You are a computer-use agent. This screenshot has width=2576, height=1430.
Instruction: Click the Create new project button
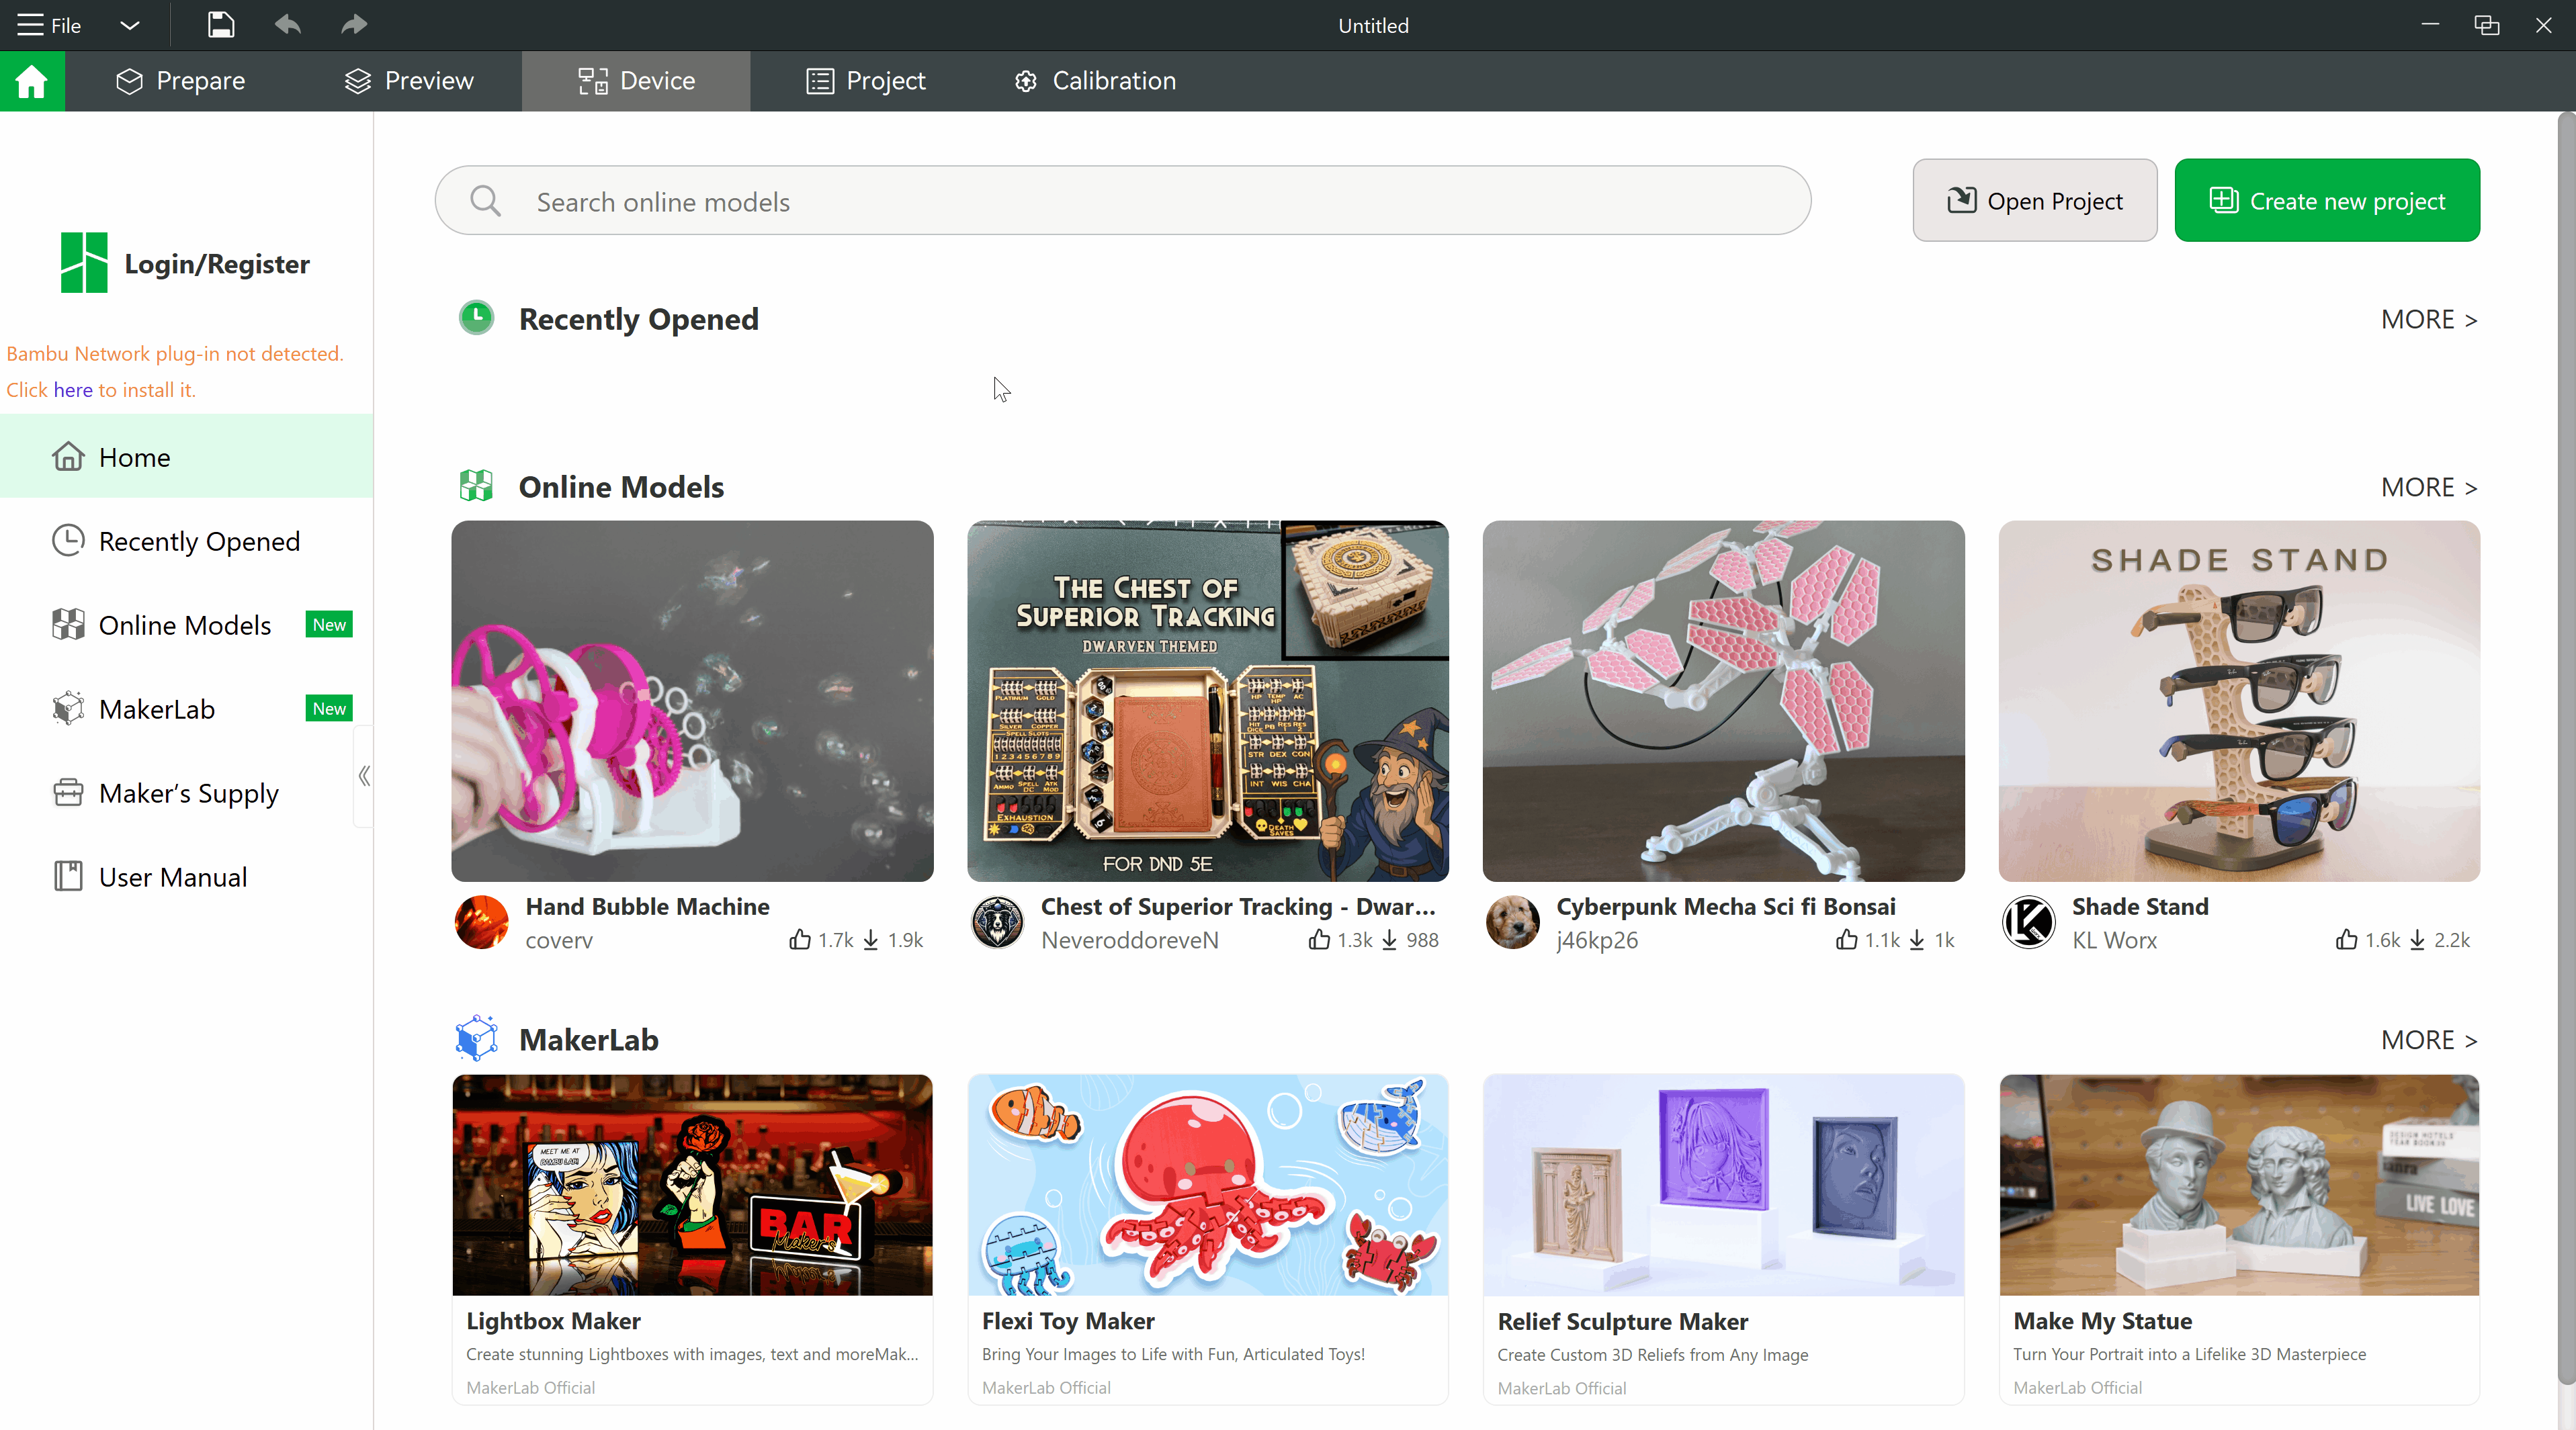click(x=2327, y=200)
